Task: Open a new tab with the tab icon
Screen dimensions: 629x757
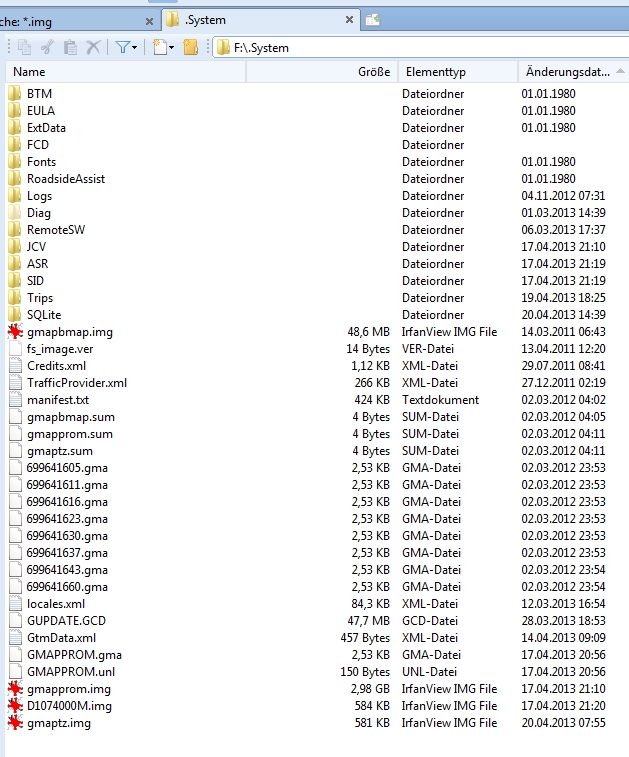Action: [372, 19]
